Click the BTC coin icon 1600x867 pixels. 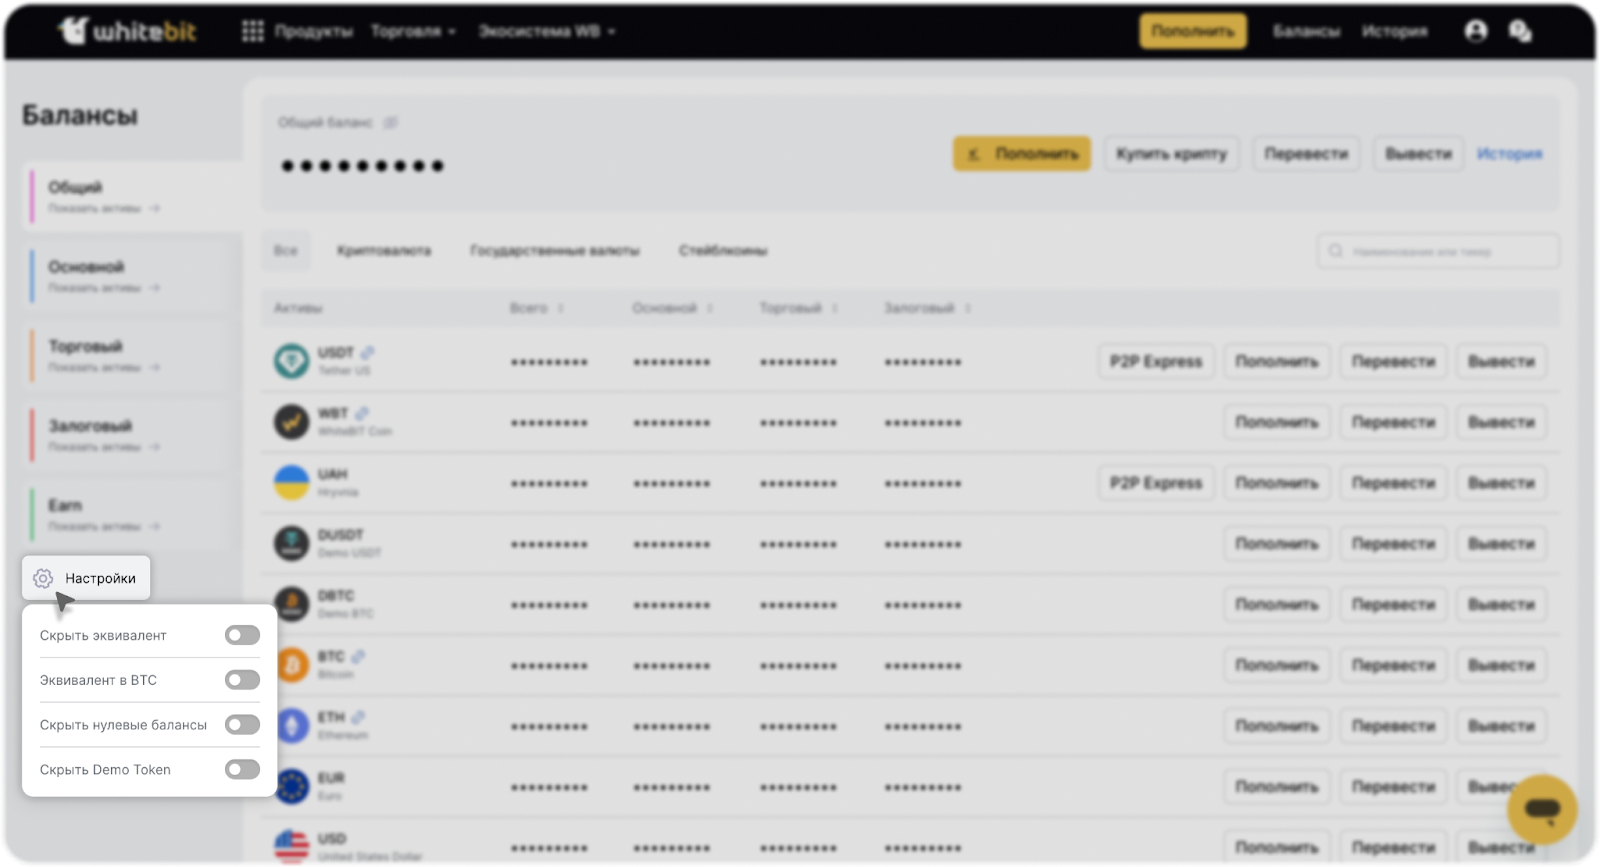coord(292,665)
